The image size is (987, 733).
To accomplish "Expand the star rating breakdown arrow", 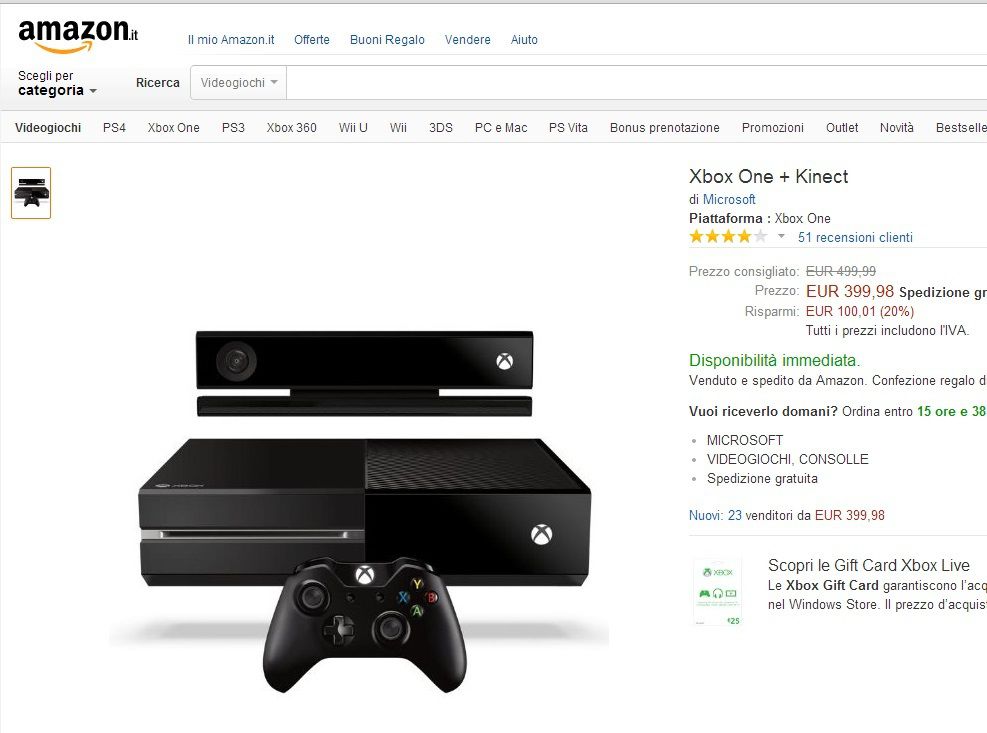I will pos(781,237).
